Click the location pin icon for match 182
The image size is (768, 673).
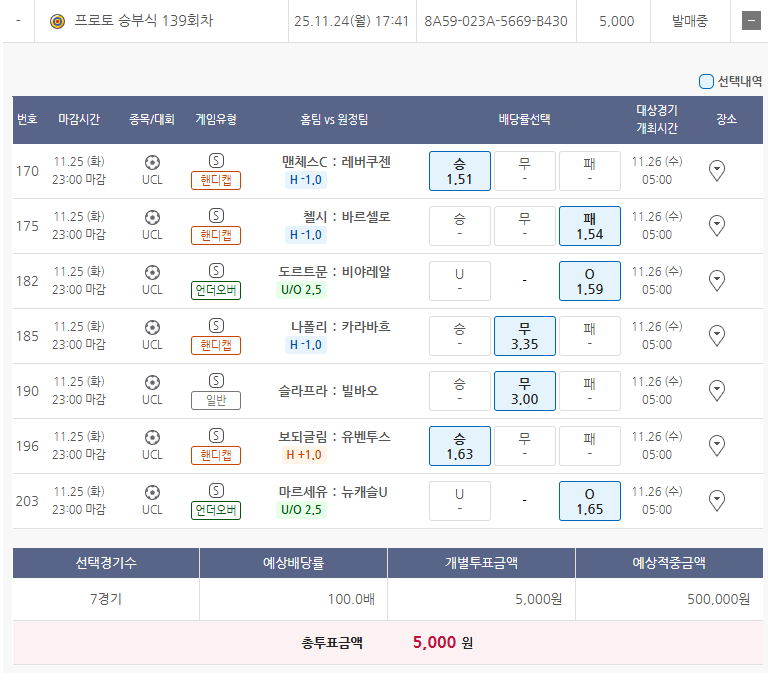[716, 281]
